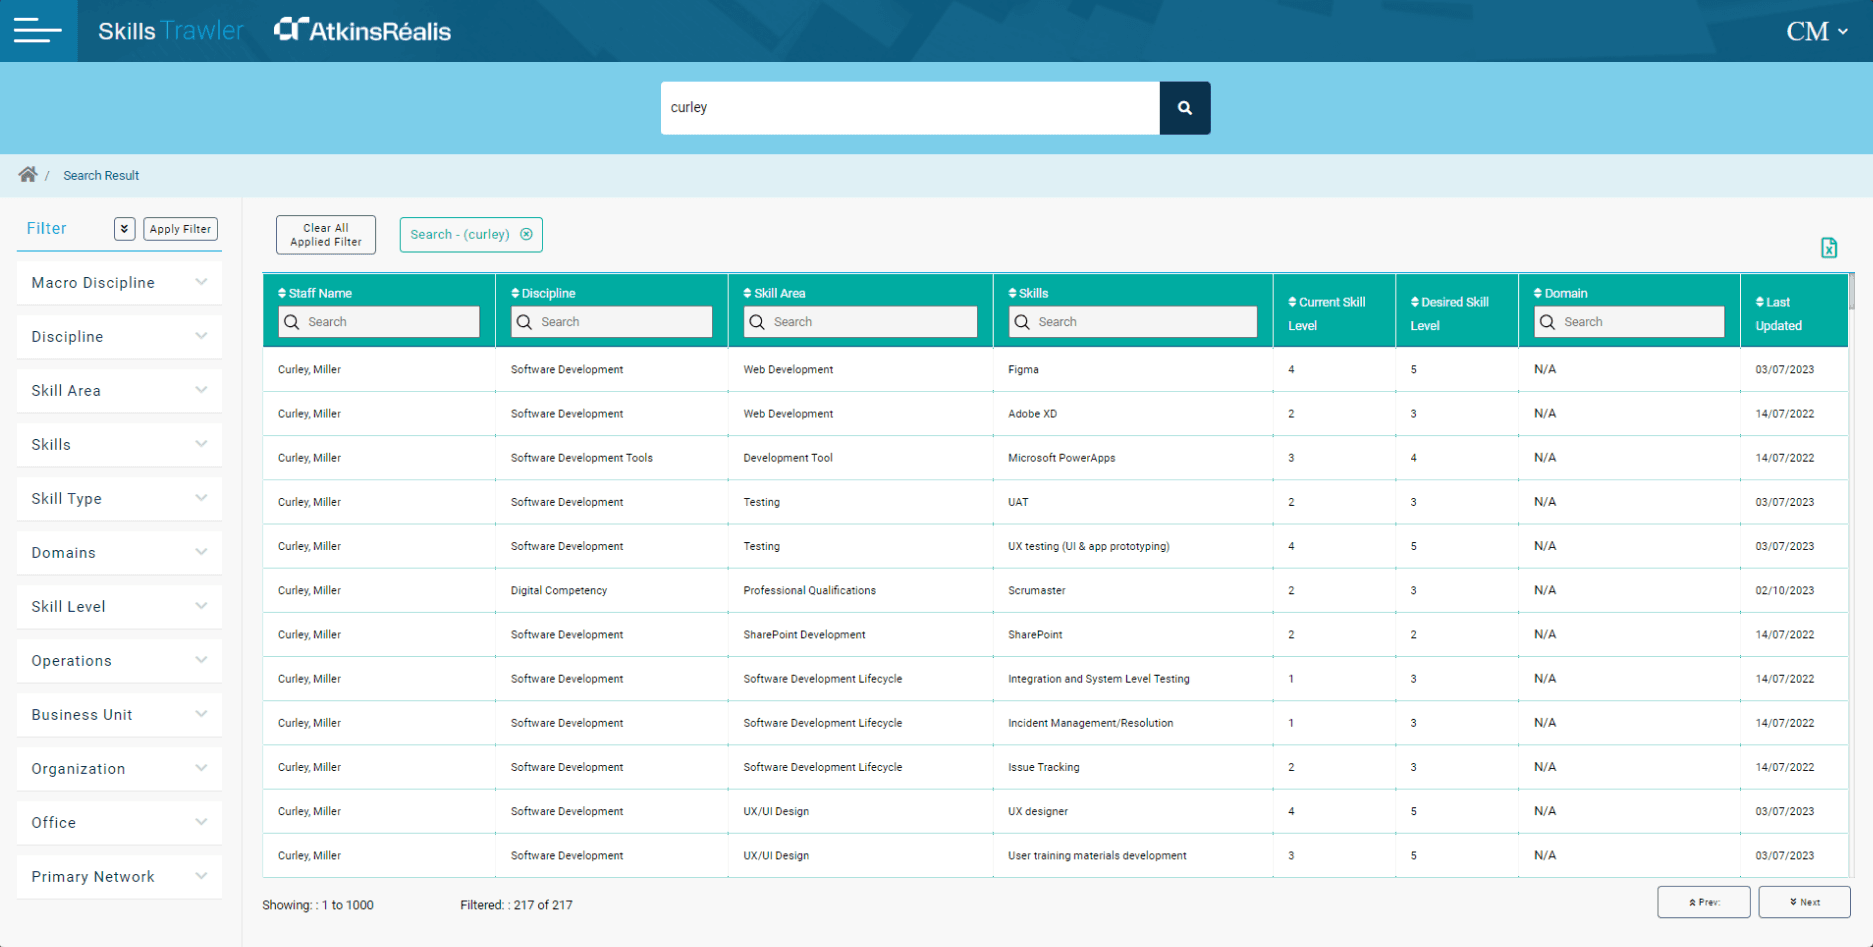
Task: Click Clear All Applied Filter button
Action: (326, 235)
